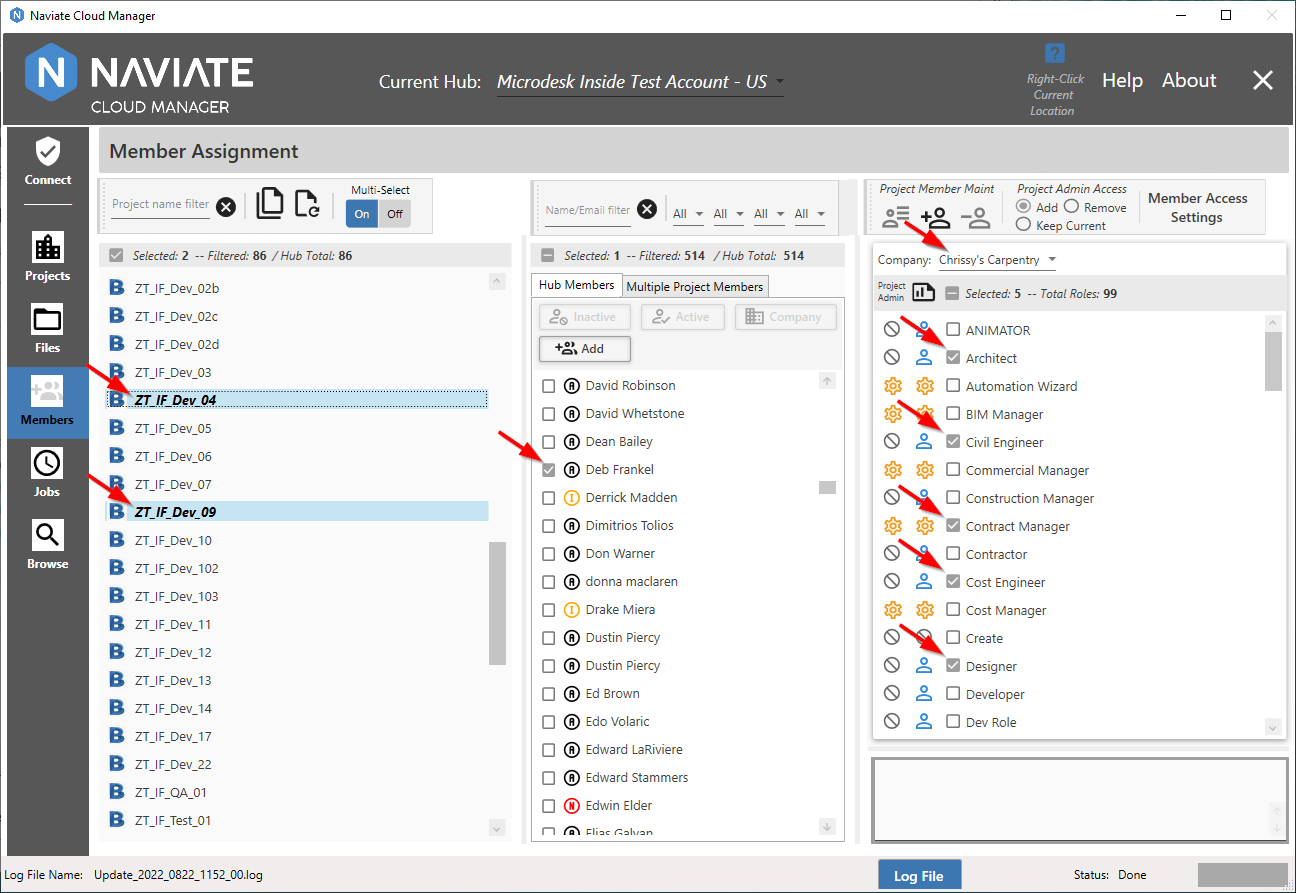Open the third All filter dropdown

click(769, 214)
